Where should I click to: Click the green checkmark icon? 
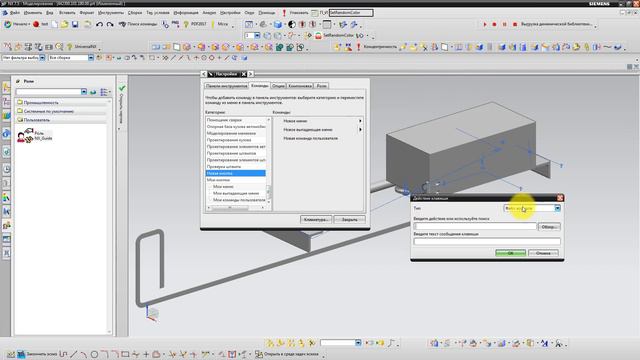point(122,88)
